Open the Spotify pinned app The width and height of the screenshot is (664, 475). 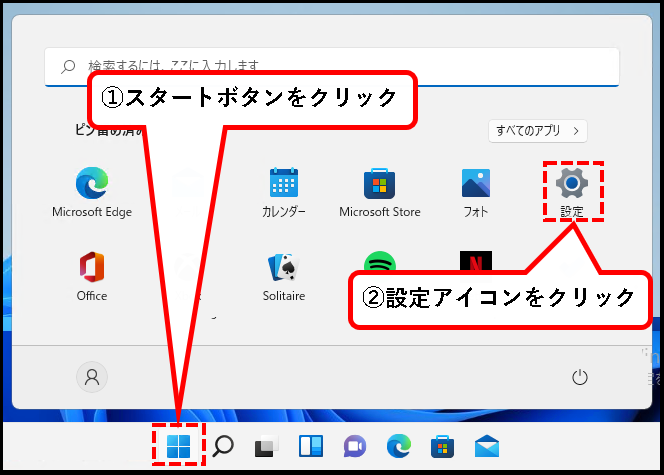point(380,261)
